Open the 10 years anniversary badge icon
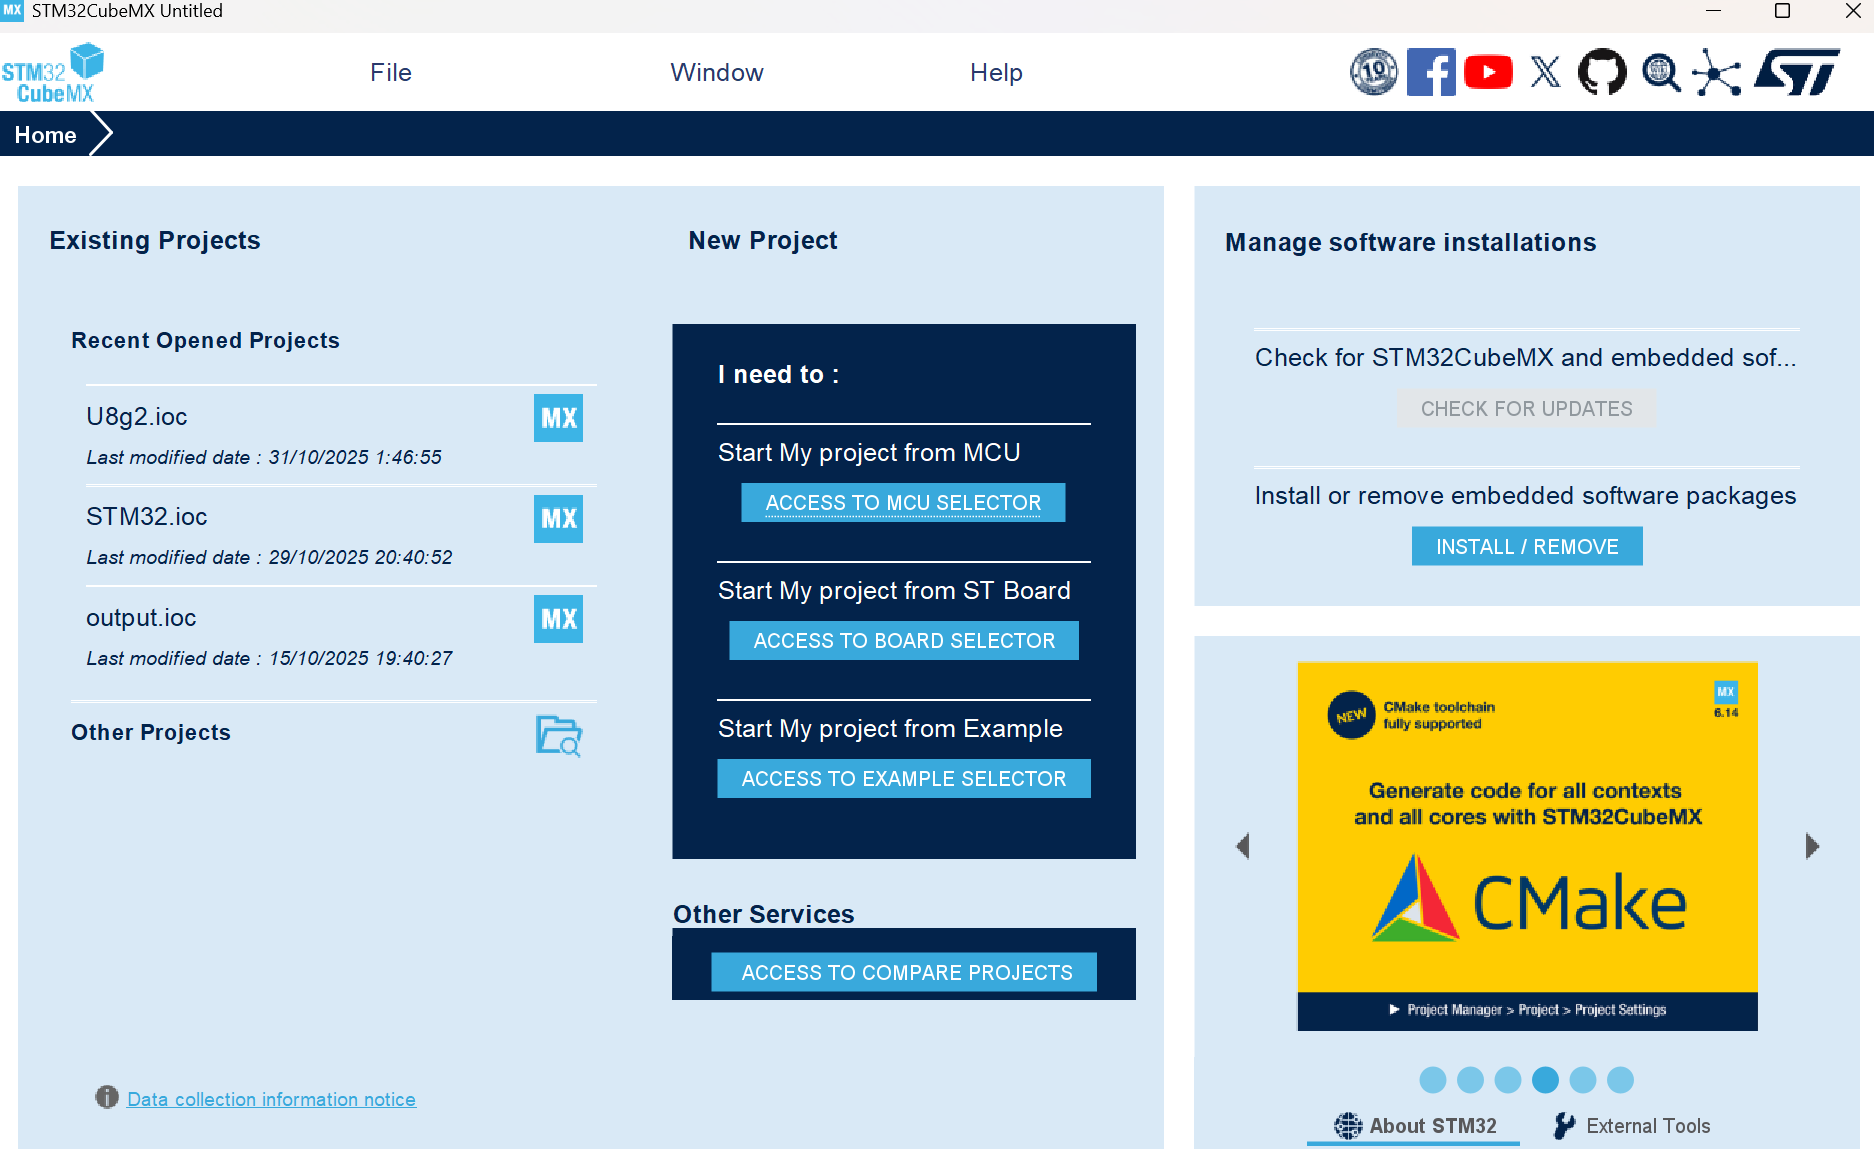 tap(1374, 72)
